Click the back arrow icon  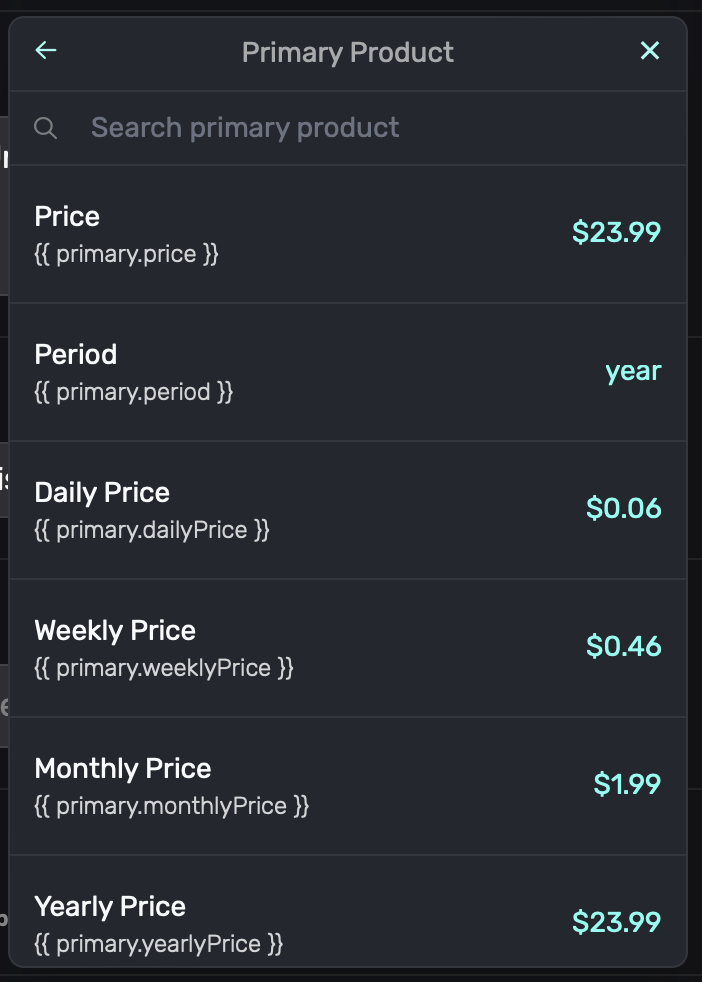coord(46,51)
